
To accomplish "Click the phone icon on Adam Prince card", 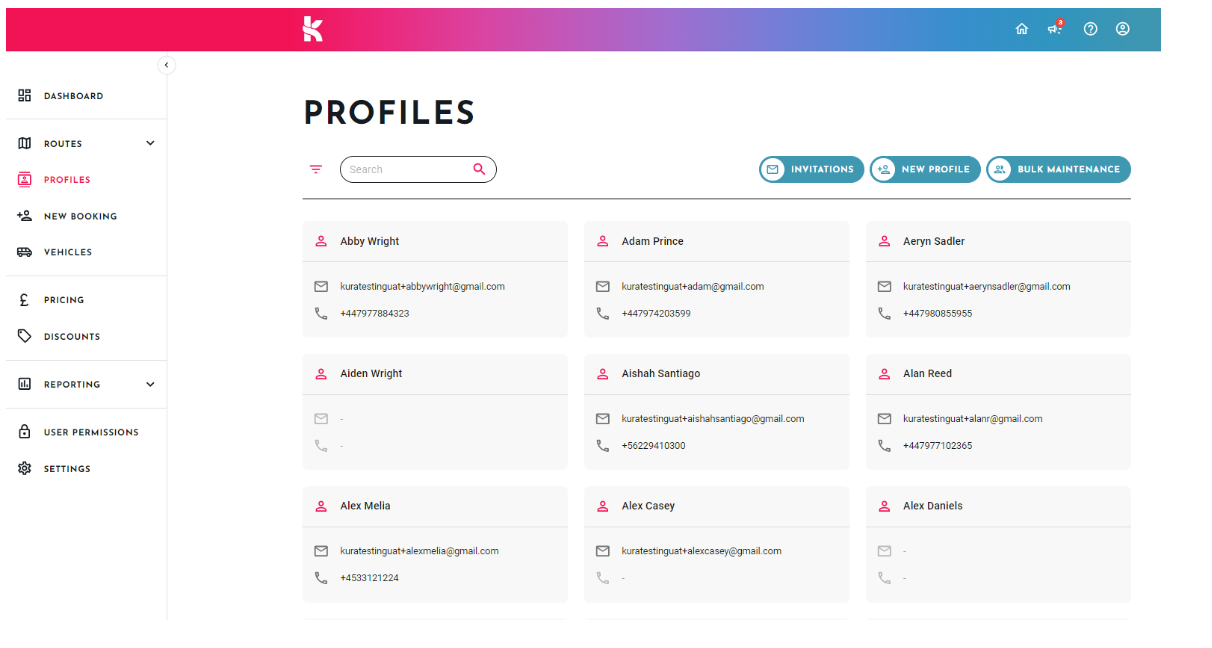I will [x=603, y=313].
